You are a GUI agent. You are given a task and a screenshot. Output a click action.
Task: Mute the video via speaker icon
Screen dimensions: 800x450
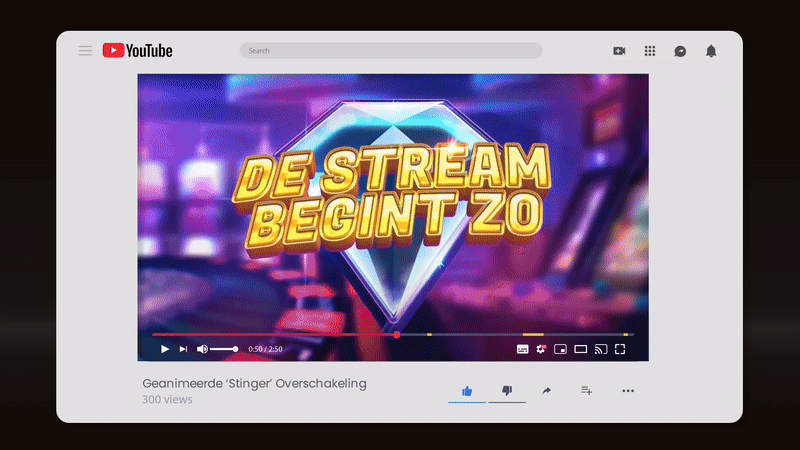[x=202, y=349]
